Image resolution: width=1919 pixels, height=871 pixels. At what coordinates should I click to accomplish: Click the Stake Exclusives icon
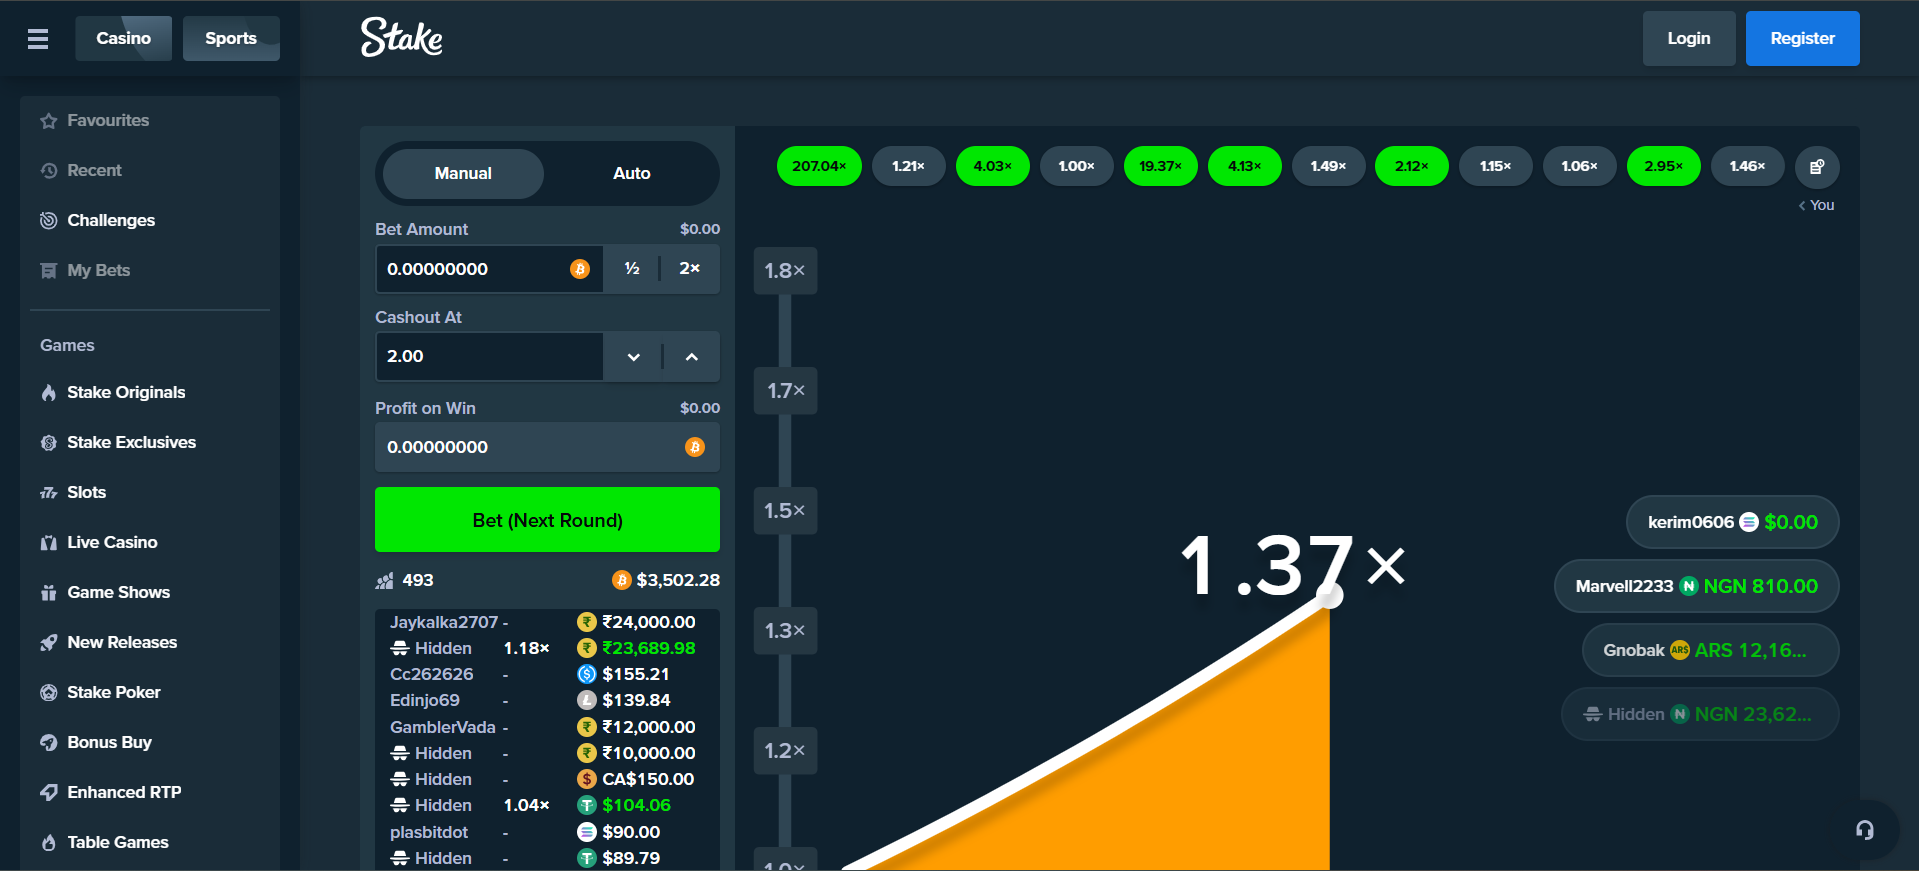48,442
